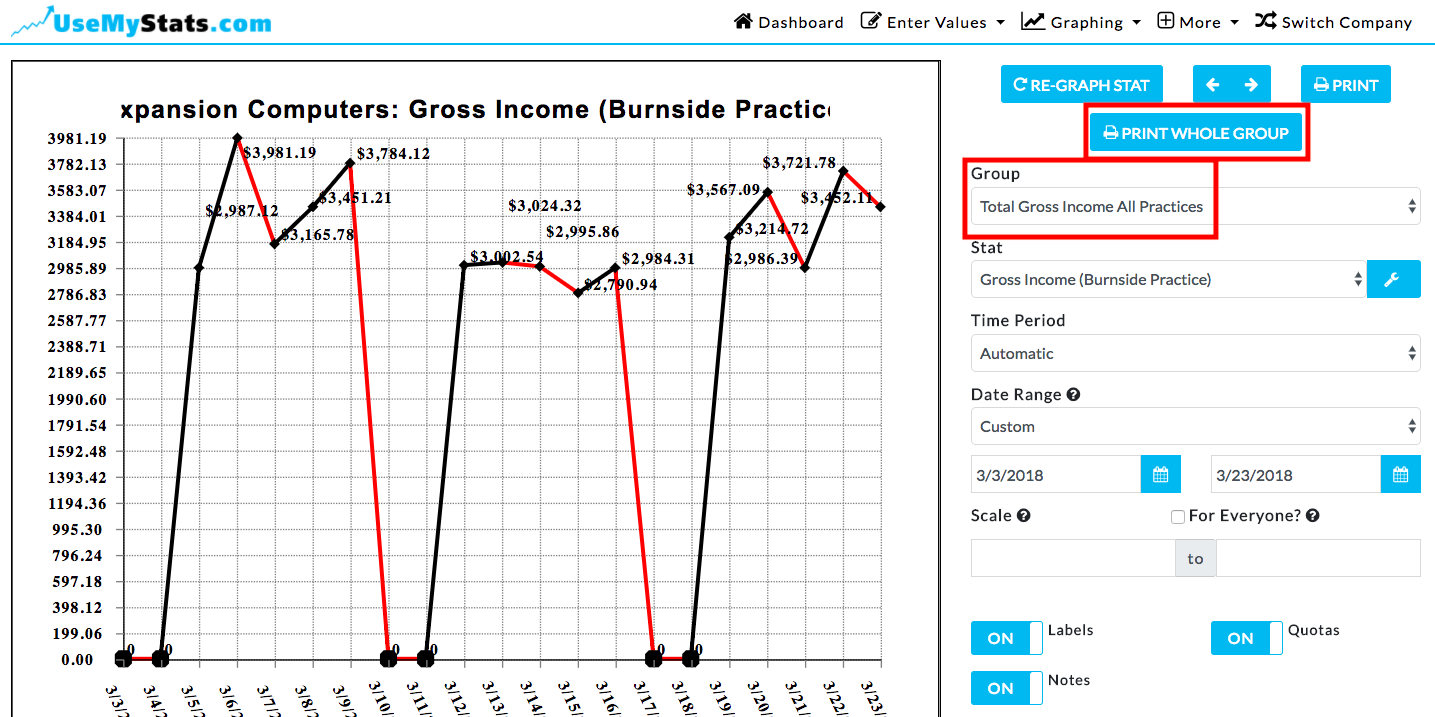Click Switch Company
The image size is (1435, 717).
pos(1332,22)
